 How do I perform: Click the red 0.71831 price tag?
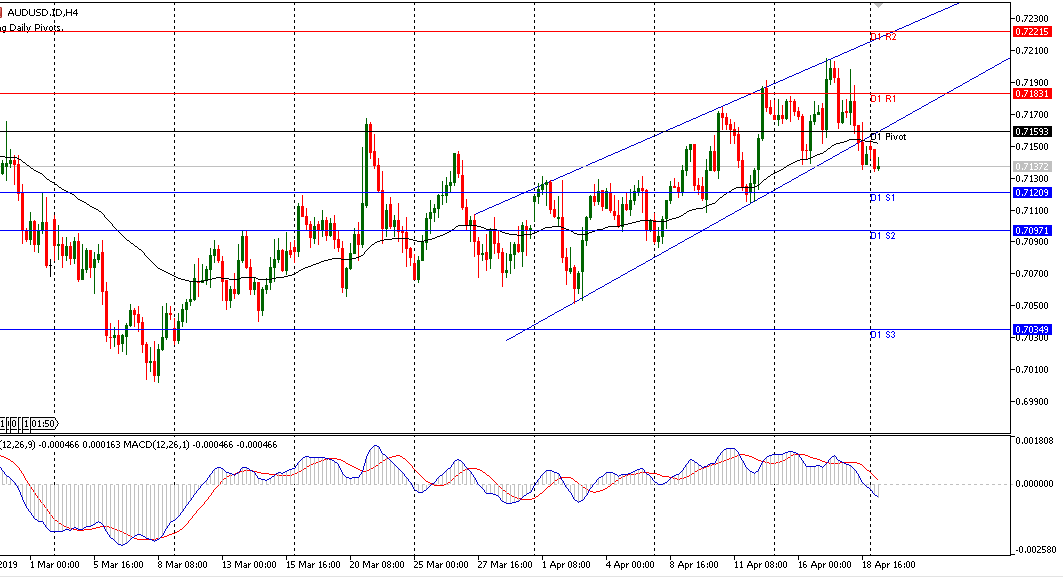pos(1032,94)
